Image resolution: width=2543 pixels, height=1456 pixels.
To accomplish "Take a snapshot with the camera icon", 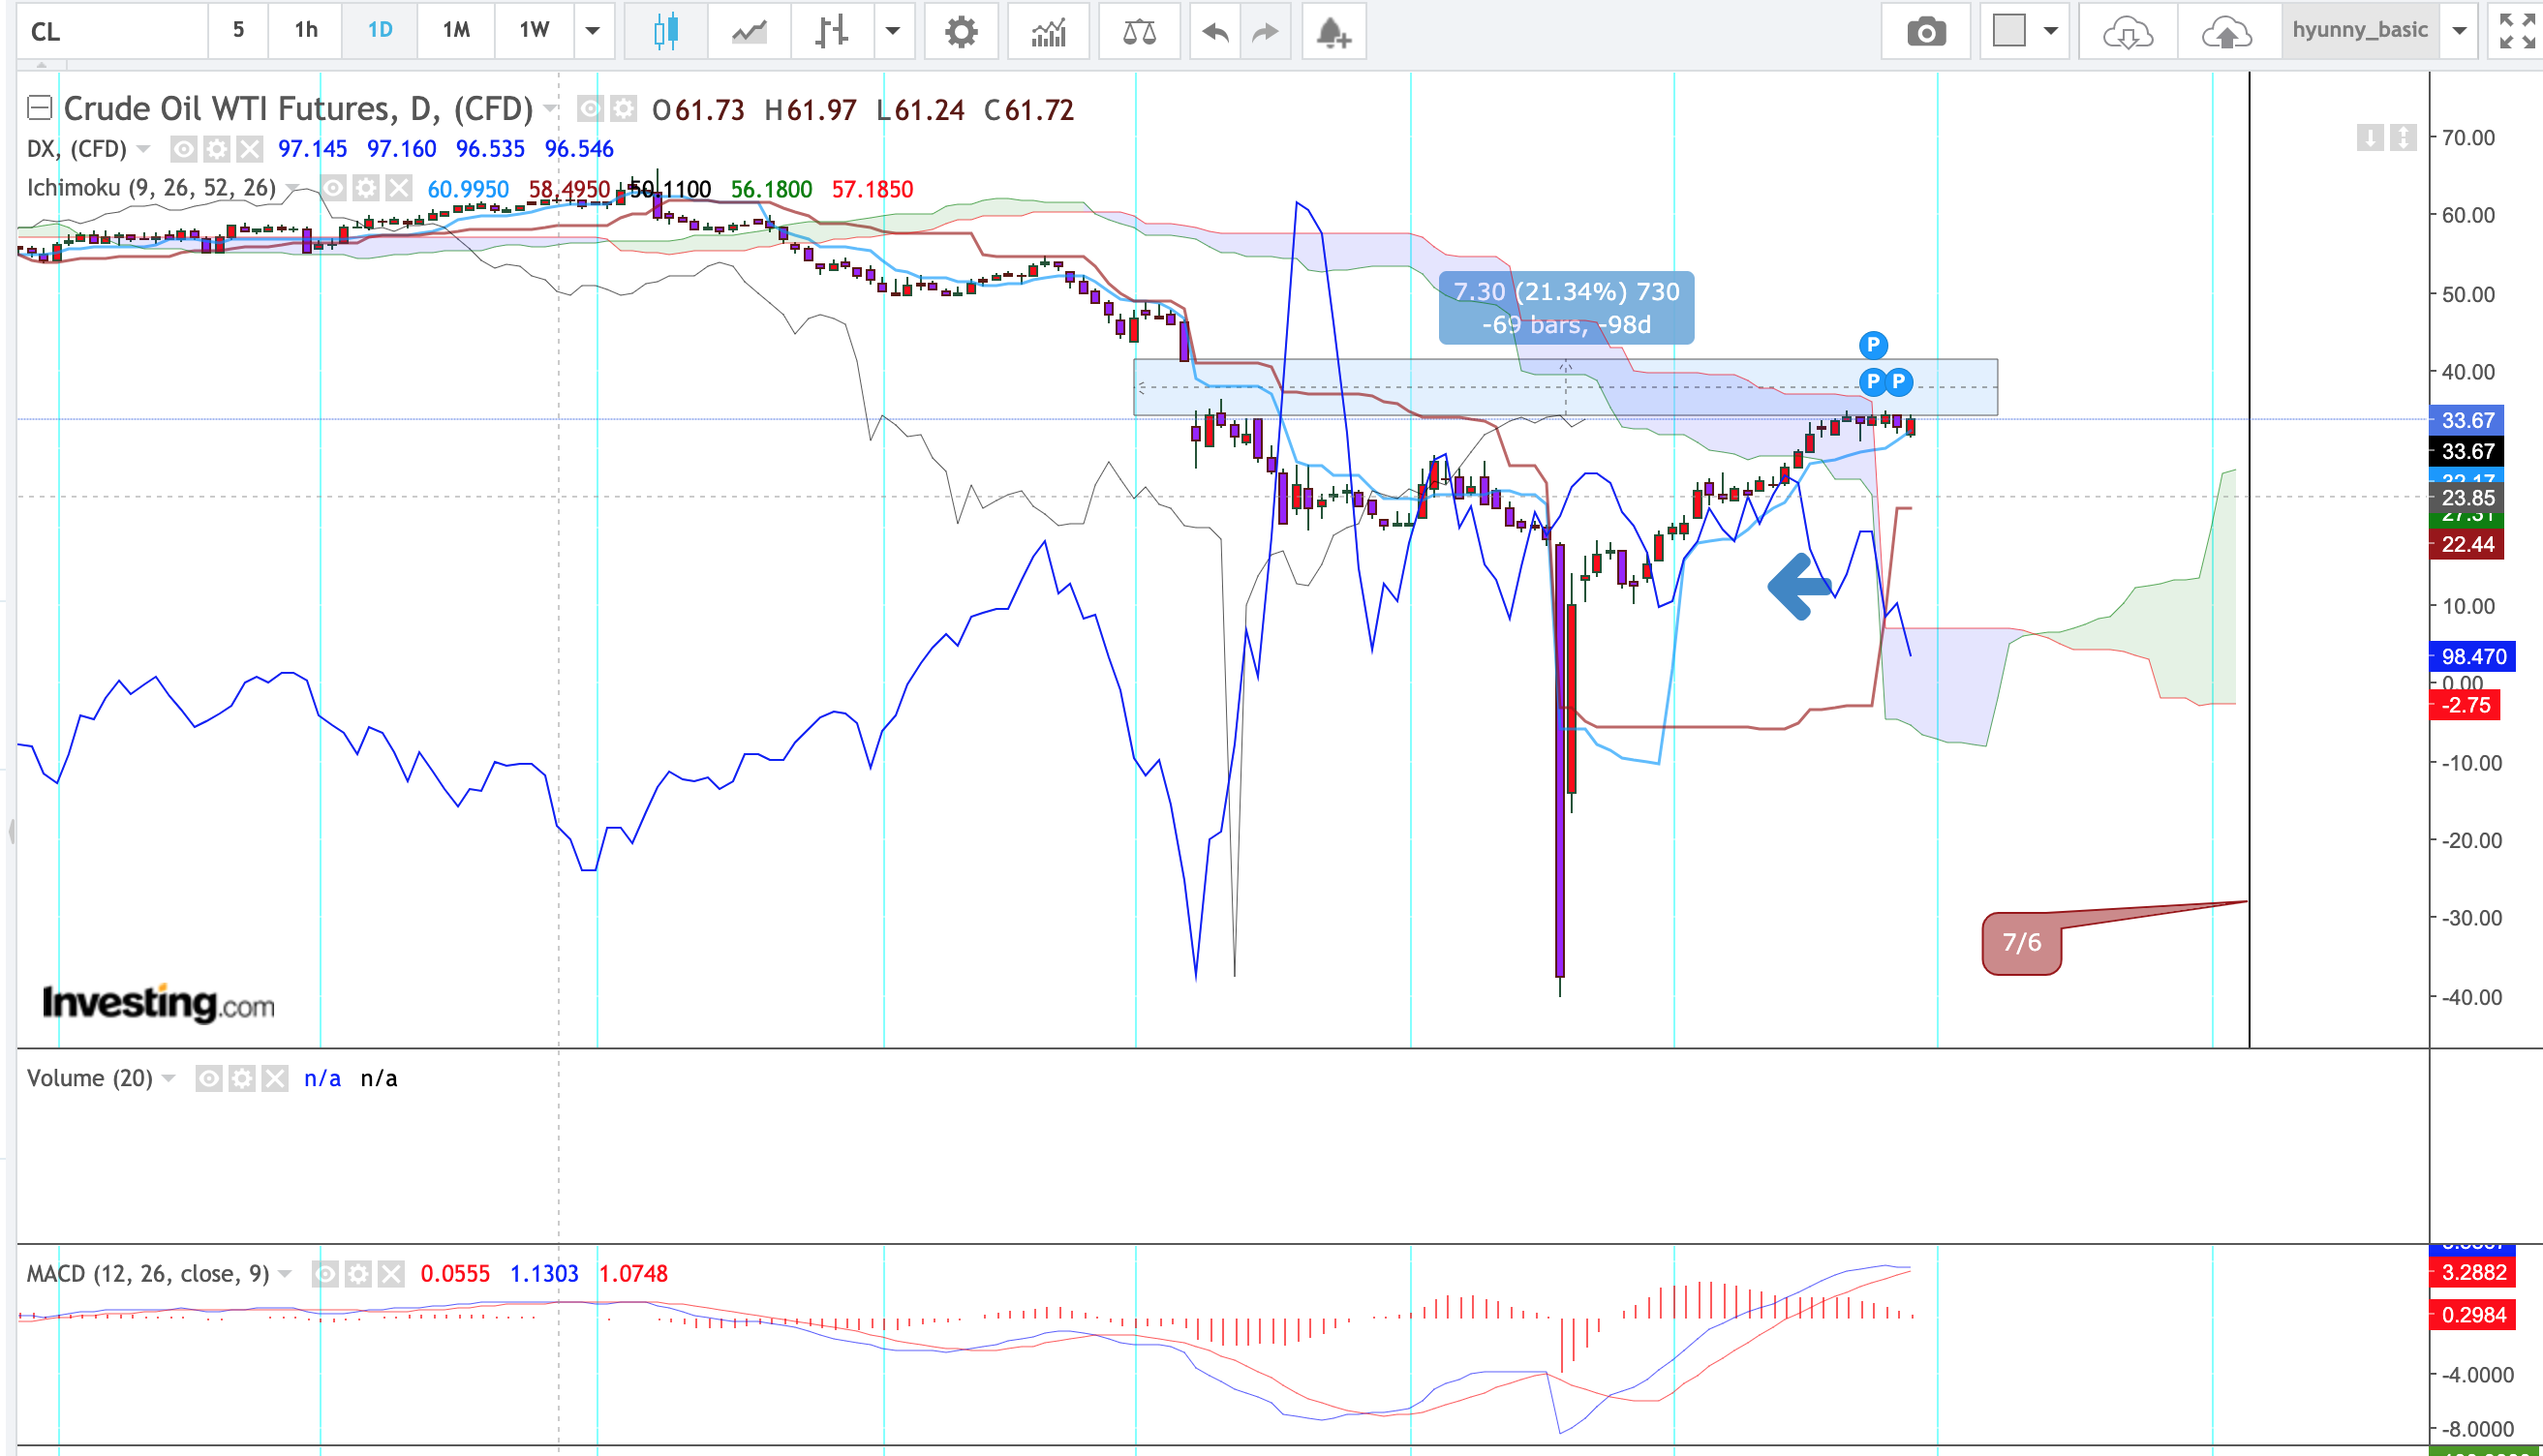I will pyautogui.click(x=1925, y=31).
